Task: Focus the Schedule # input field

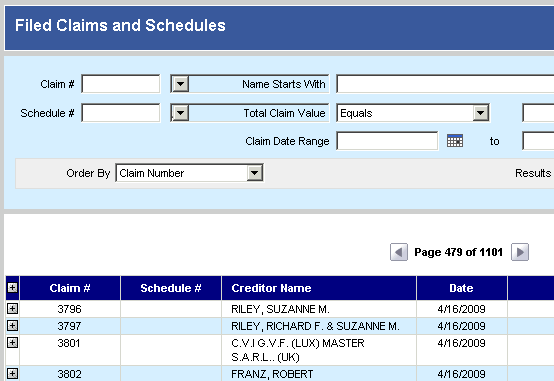Action: [x=121, y=113]
